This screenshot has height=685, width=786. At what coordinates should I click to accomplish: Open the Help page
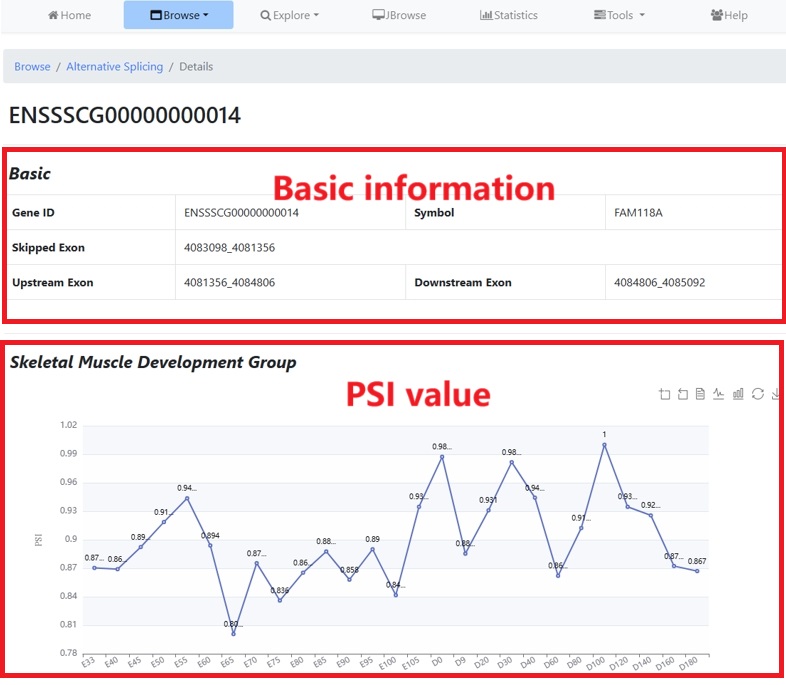point(728,15)
